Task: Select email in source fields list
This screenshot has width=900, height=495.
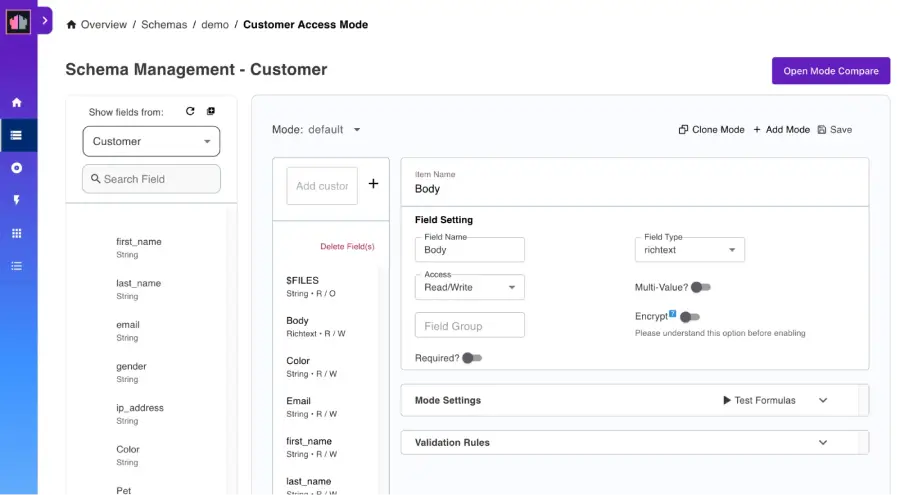Action: tap(127, 331)
